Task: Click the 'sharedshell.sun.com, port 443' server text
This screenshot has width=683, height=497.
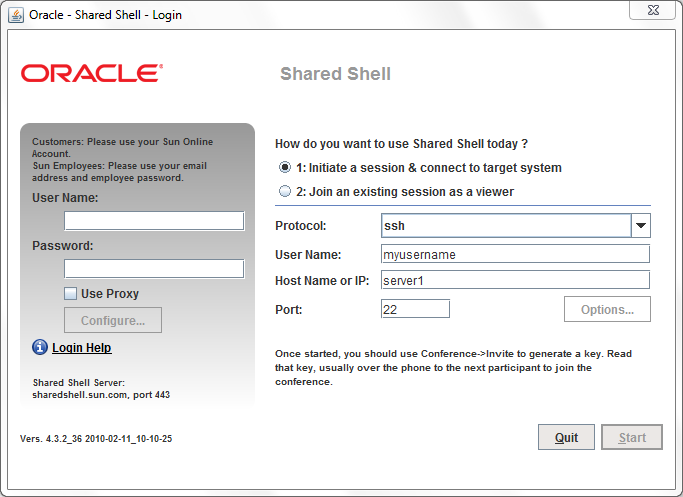Action: pyautogui.click(x=101, y=395)
